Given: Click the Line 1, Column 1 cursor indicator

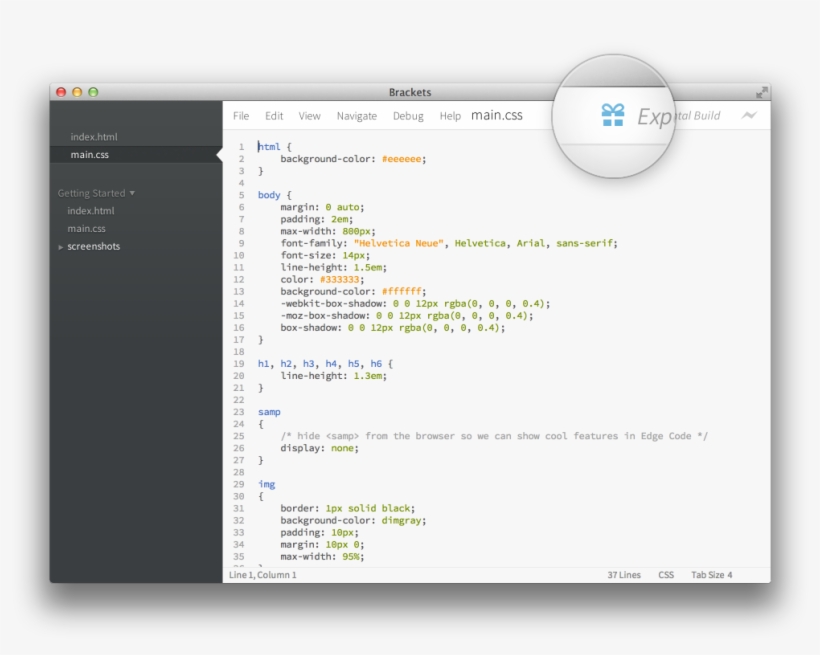Looking at the screenshot, I should [263, 575].
